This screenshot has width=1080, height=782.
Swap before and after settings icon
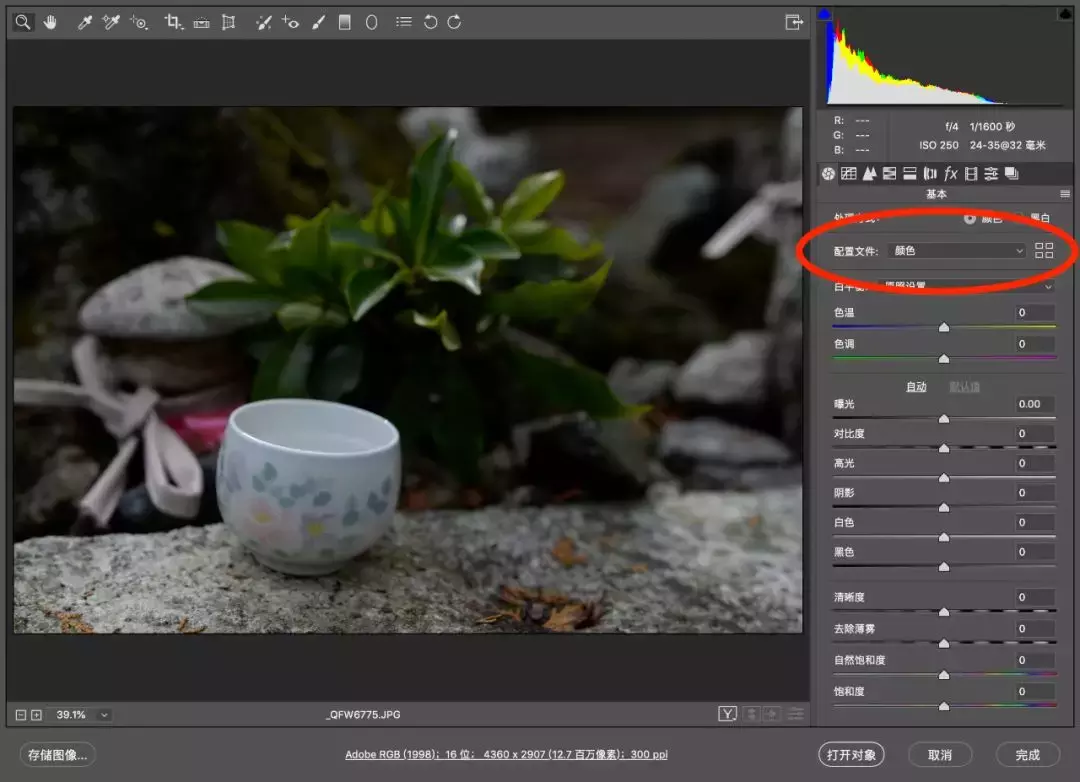point(751,714)
